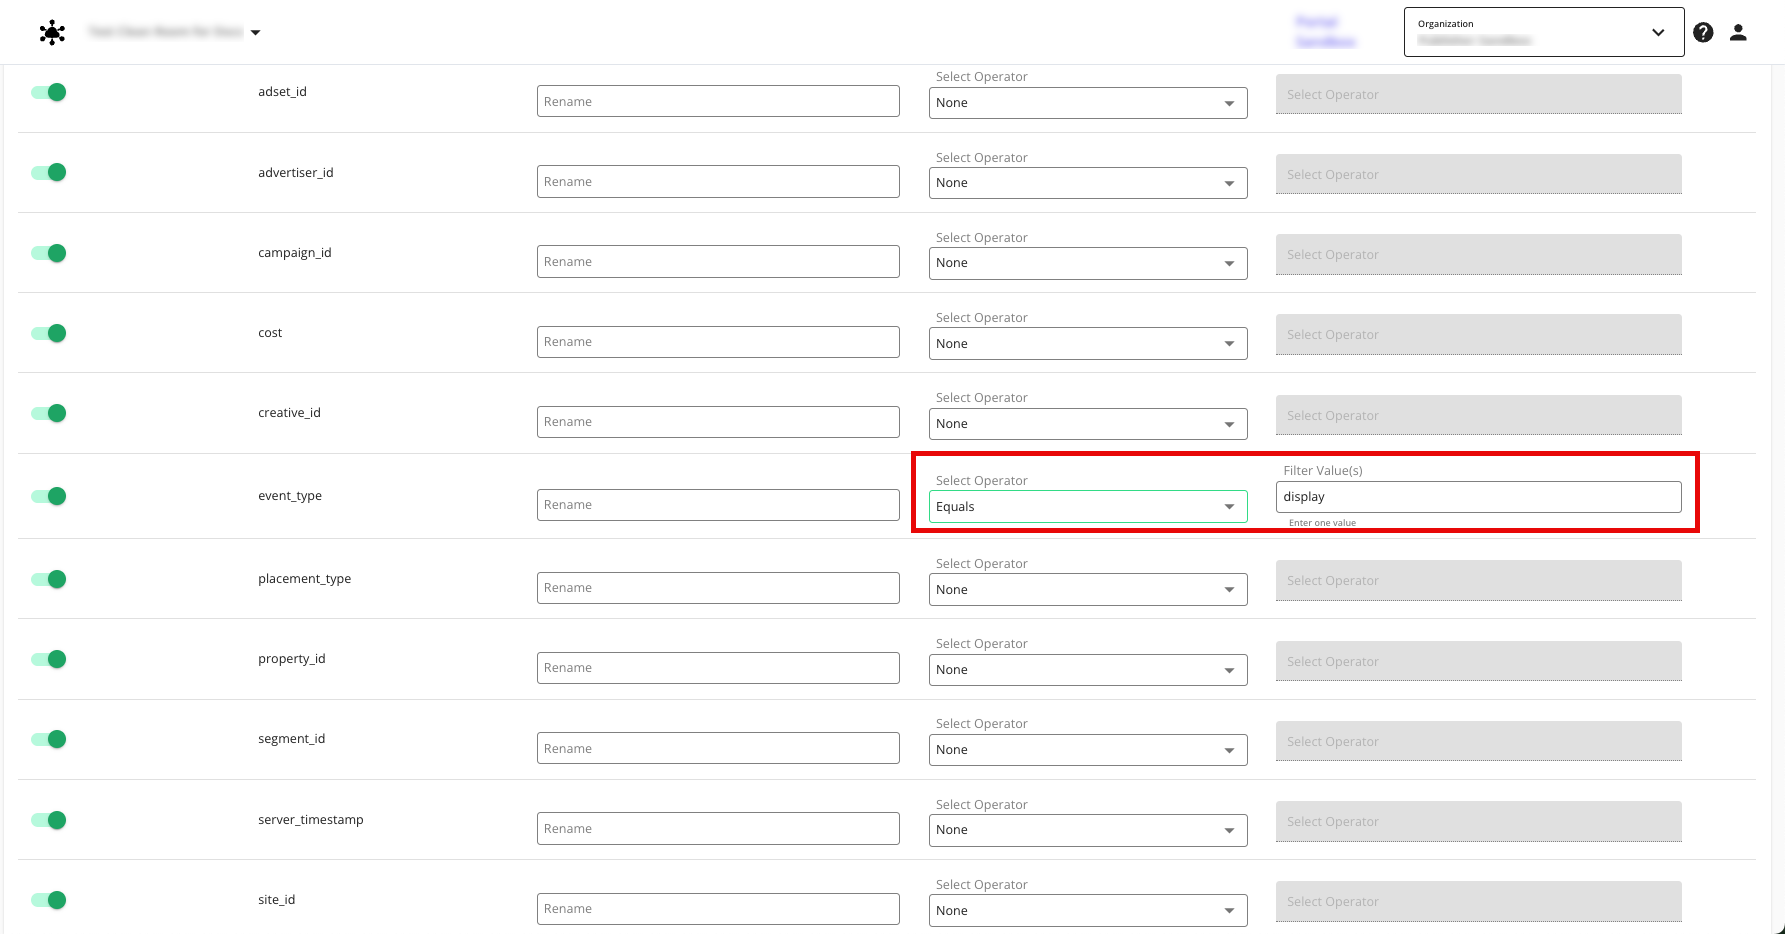Screen dimensions: 1785x934
Task: Expand the placement_type operator dropdown
Action: click(1087, 590)
